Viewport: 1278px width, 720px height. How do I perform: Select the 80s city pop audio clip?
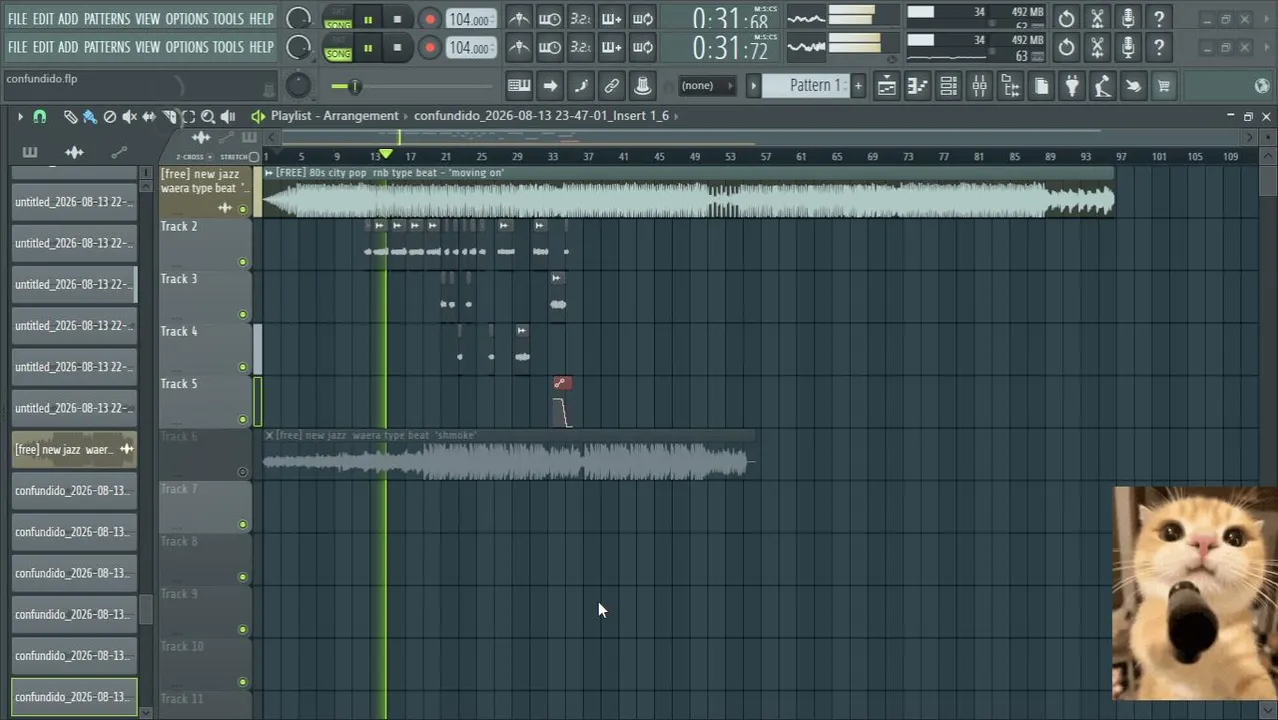coord(688,193)
